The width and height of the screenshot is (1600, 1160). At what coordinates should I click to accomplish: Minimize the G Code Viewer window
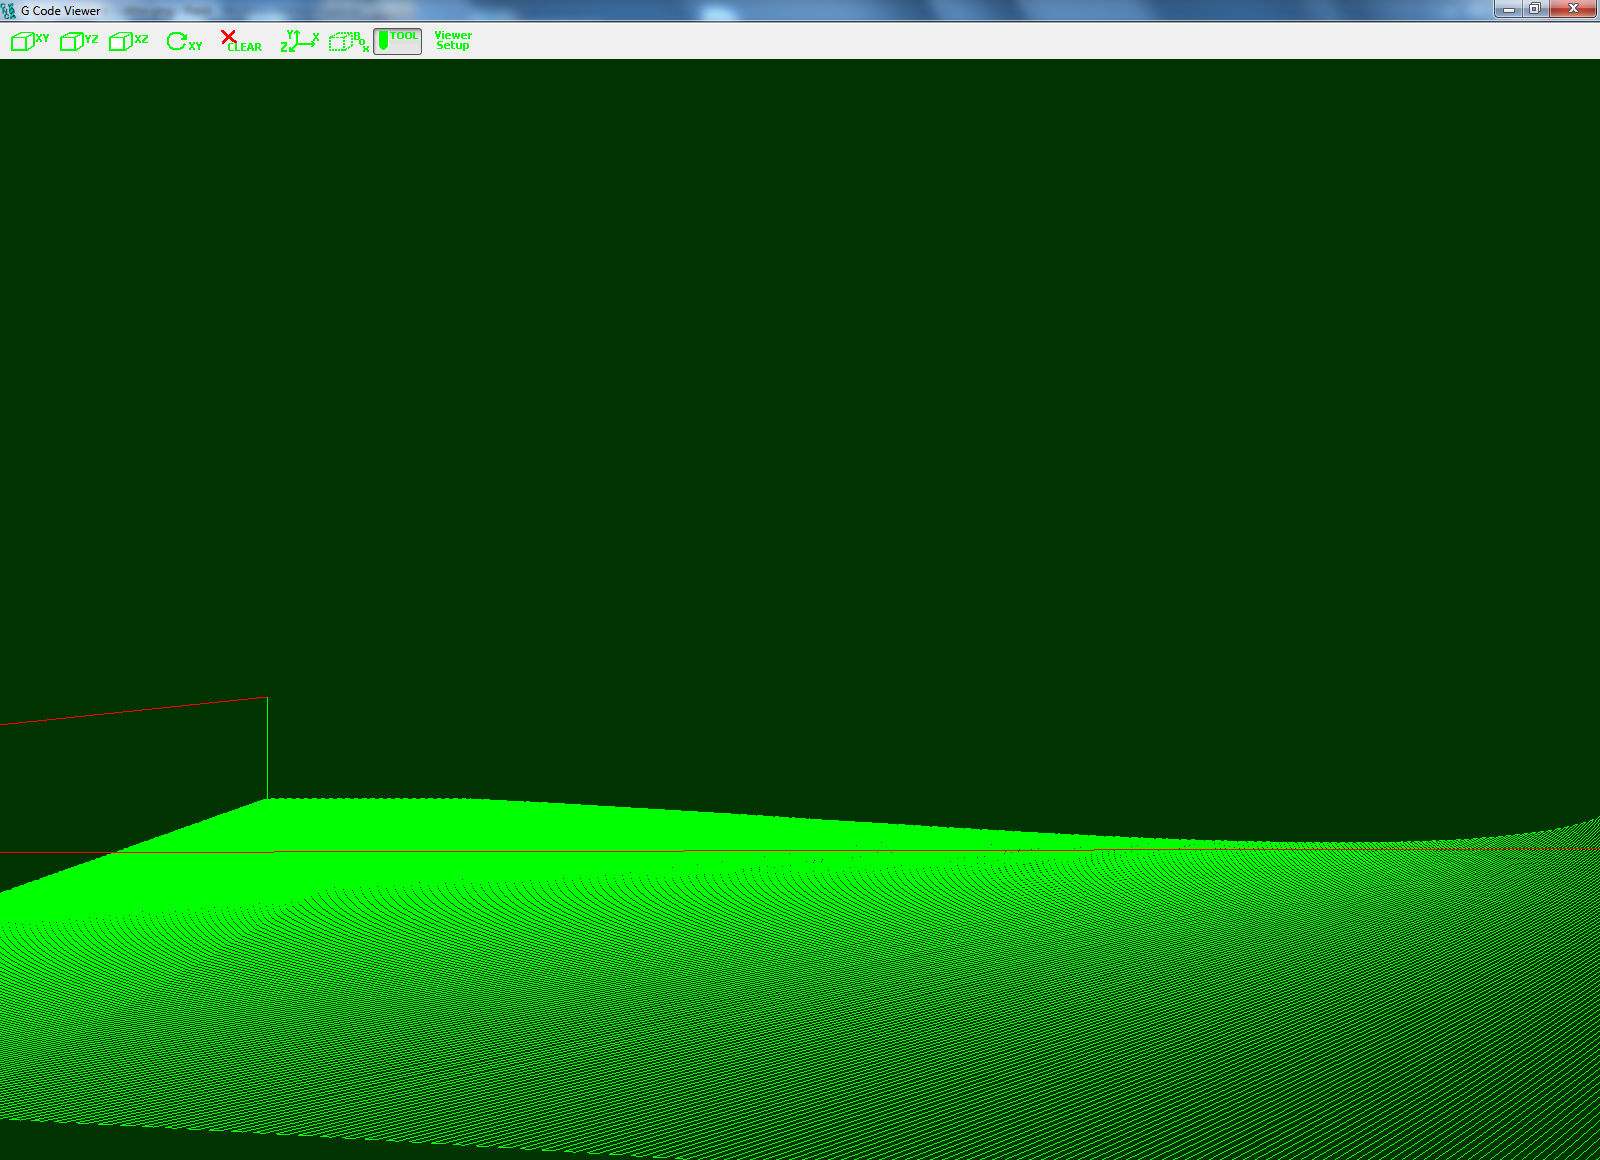pyautogui.click(x=1509, y=9)
